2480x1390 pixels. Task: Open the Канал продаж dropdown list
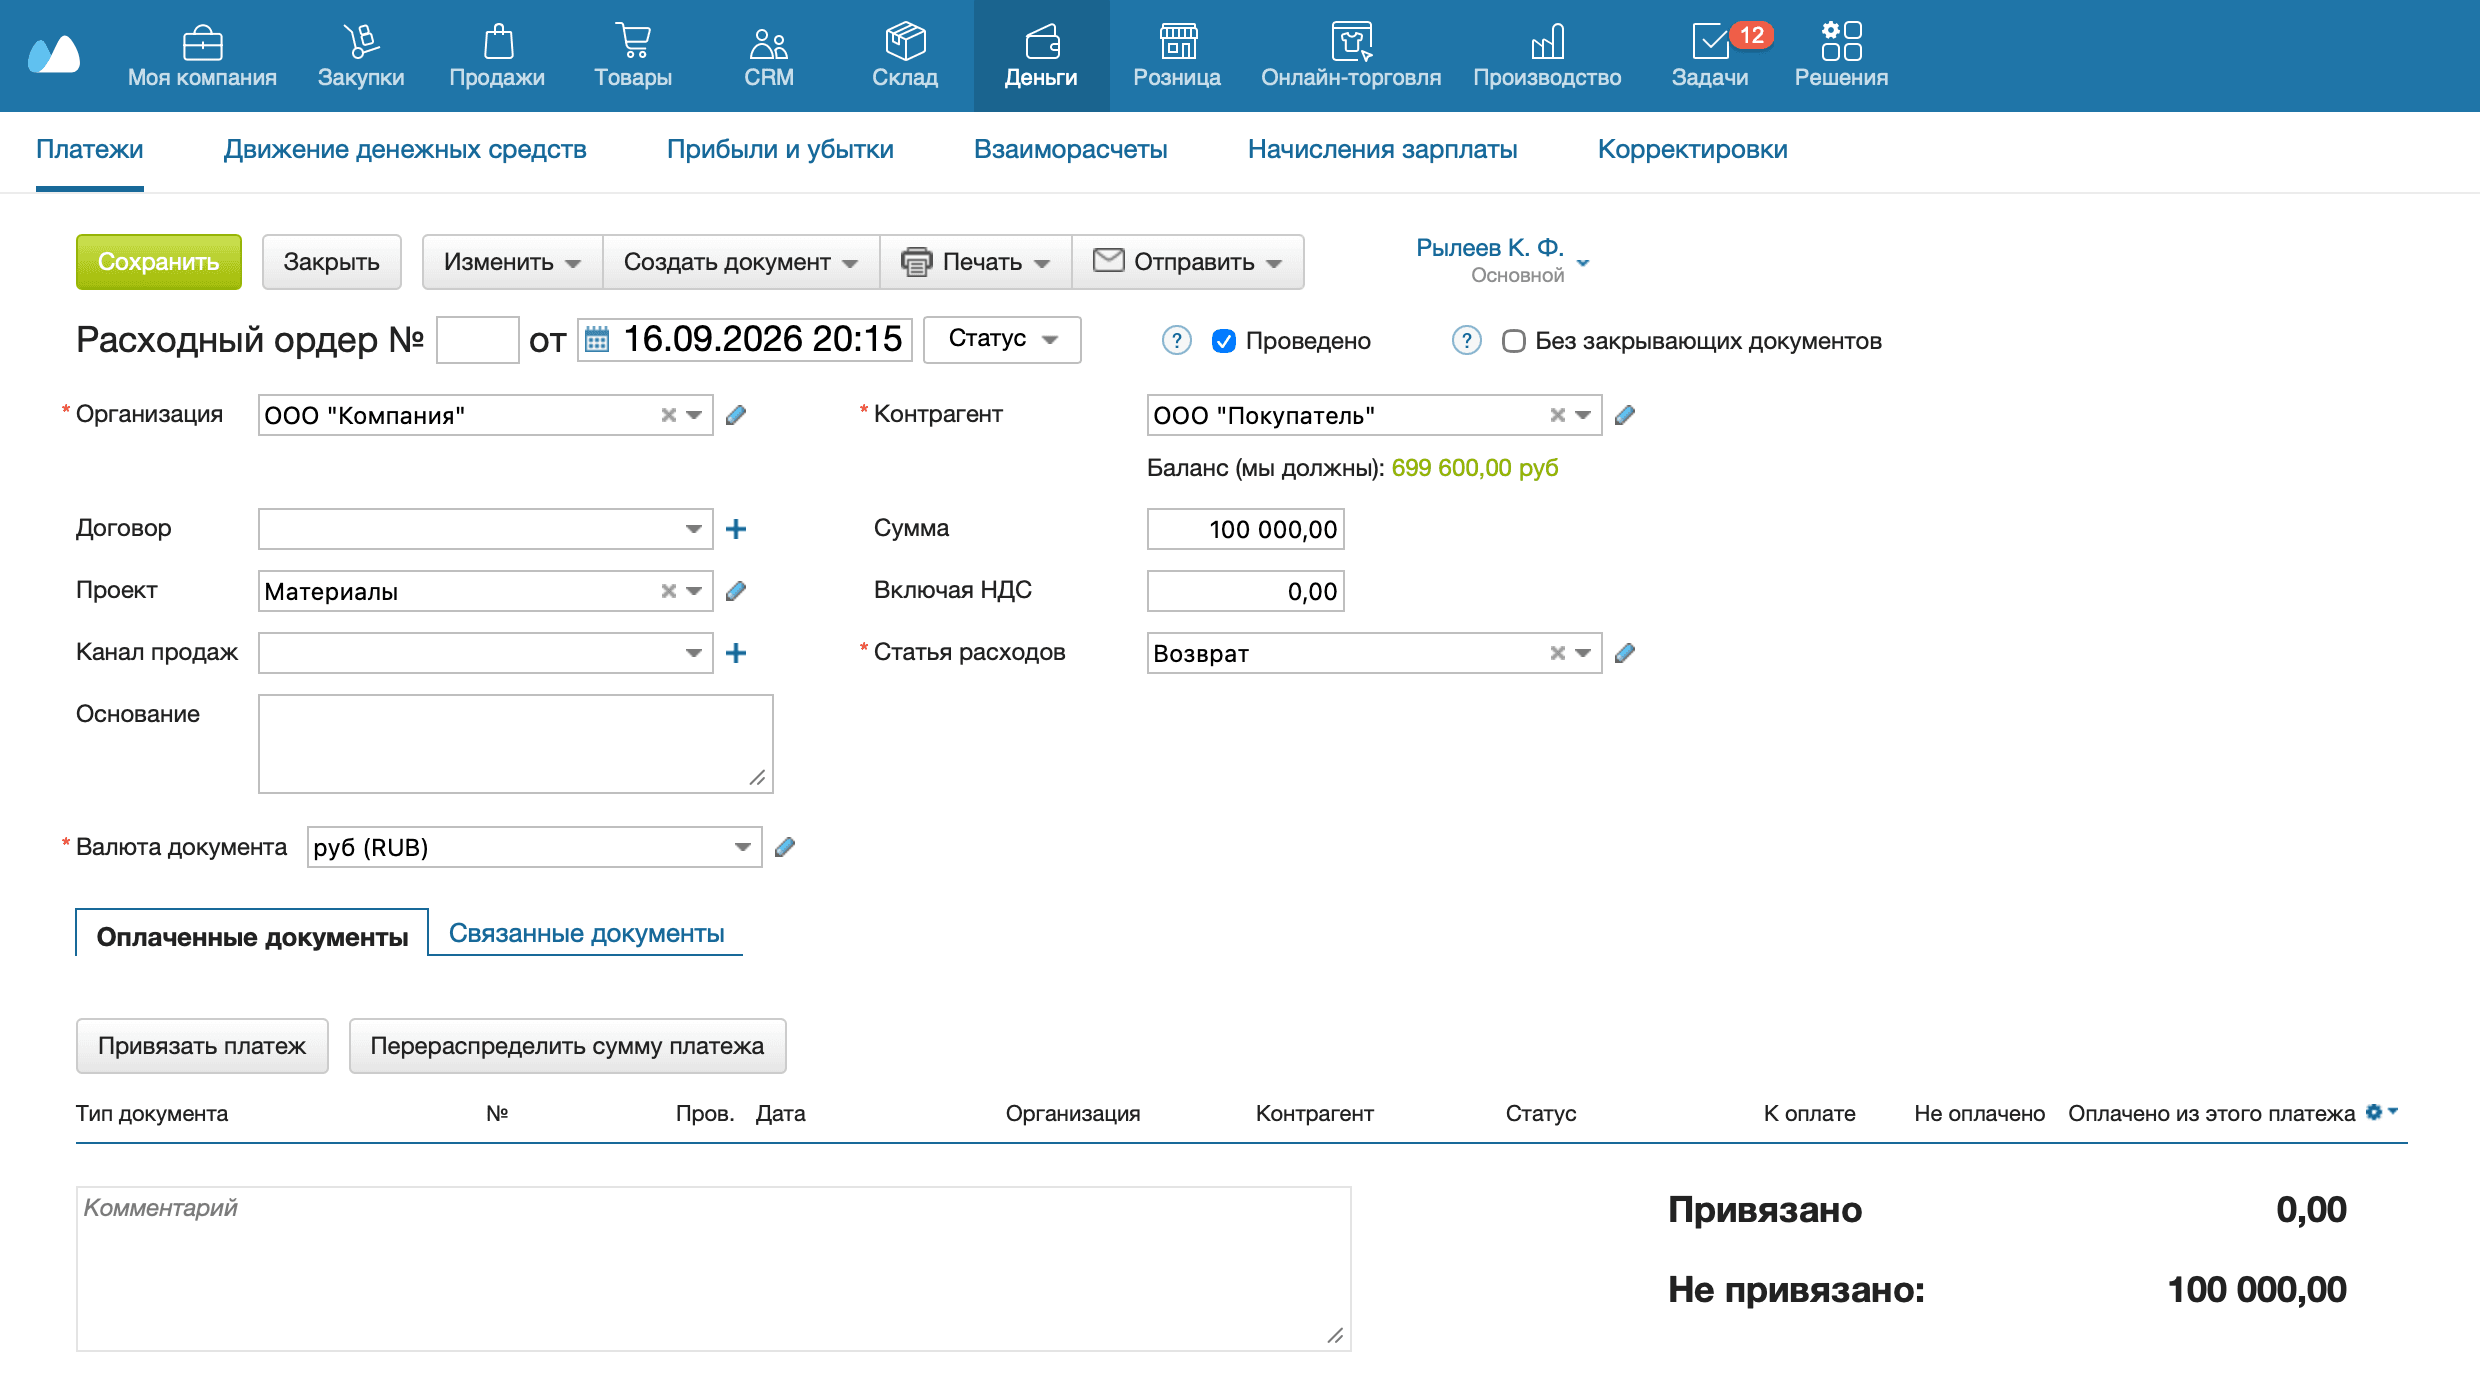(x=694, y=653)
